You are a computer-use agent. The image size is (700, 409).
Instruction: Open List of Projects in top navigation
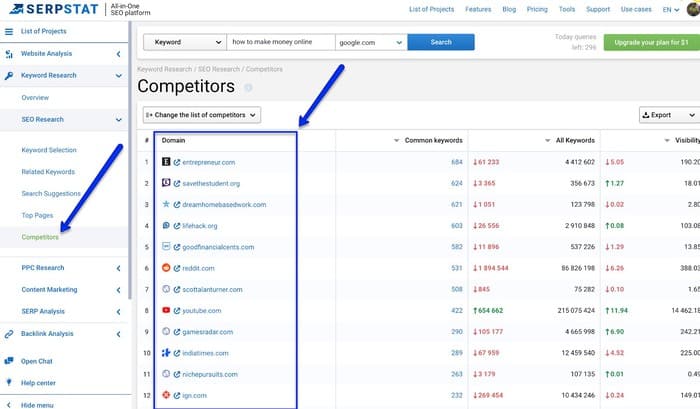431,9
